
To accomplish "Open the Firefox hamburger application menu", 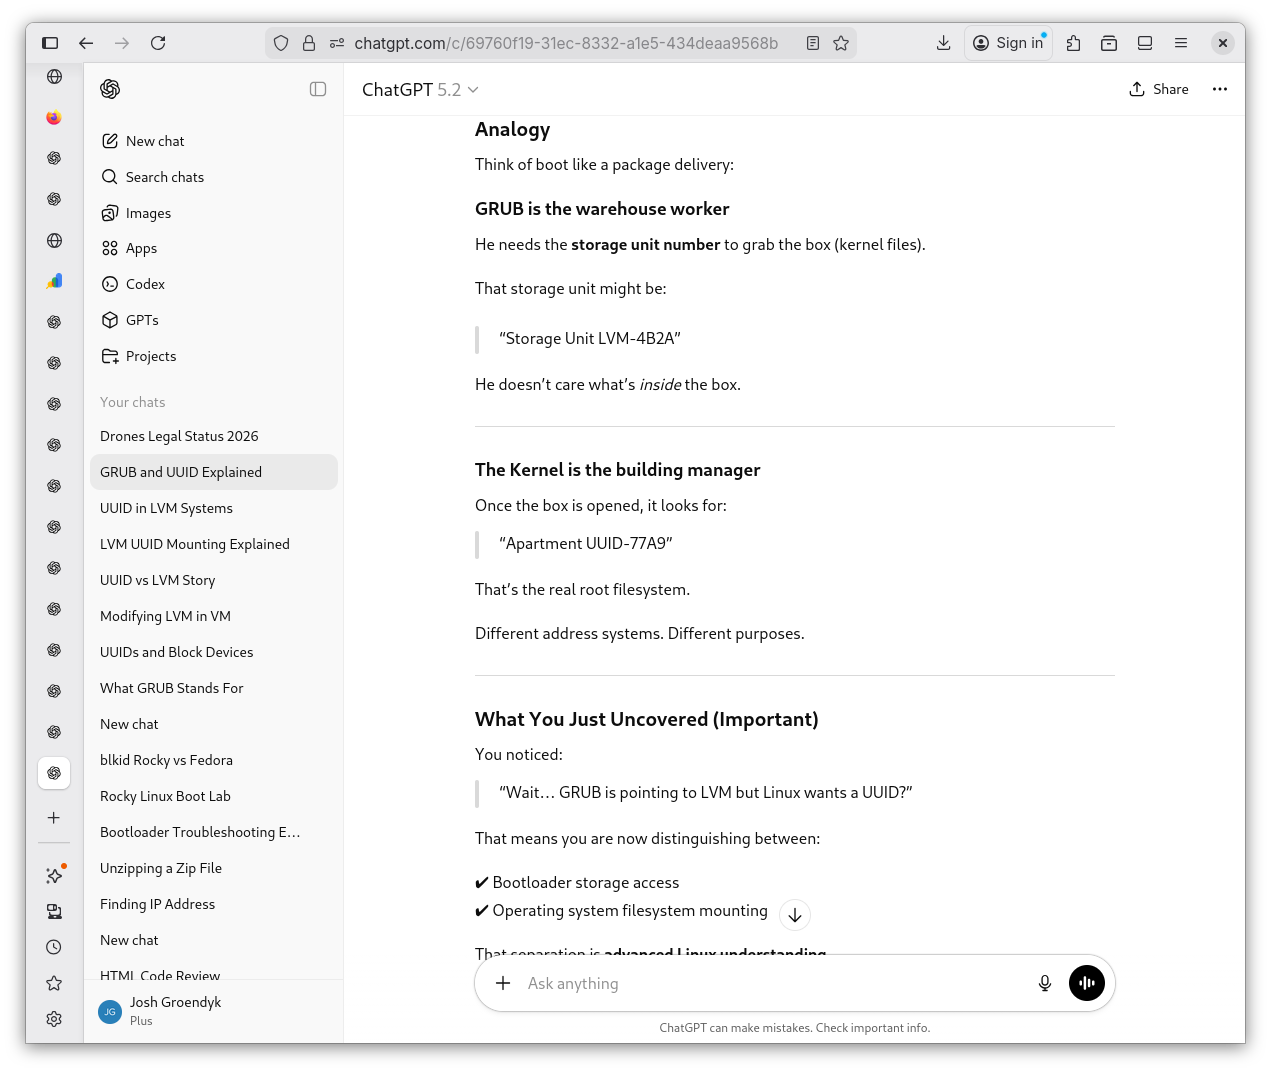I will [1181, 43].
